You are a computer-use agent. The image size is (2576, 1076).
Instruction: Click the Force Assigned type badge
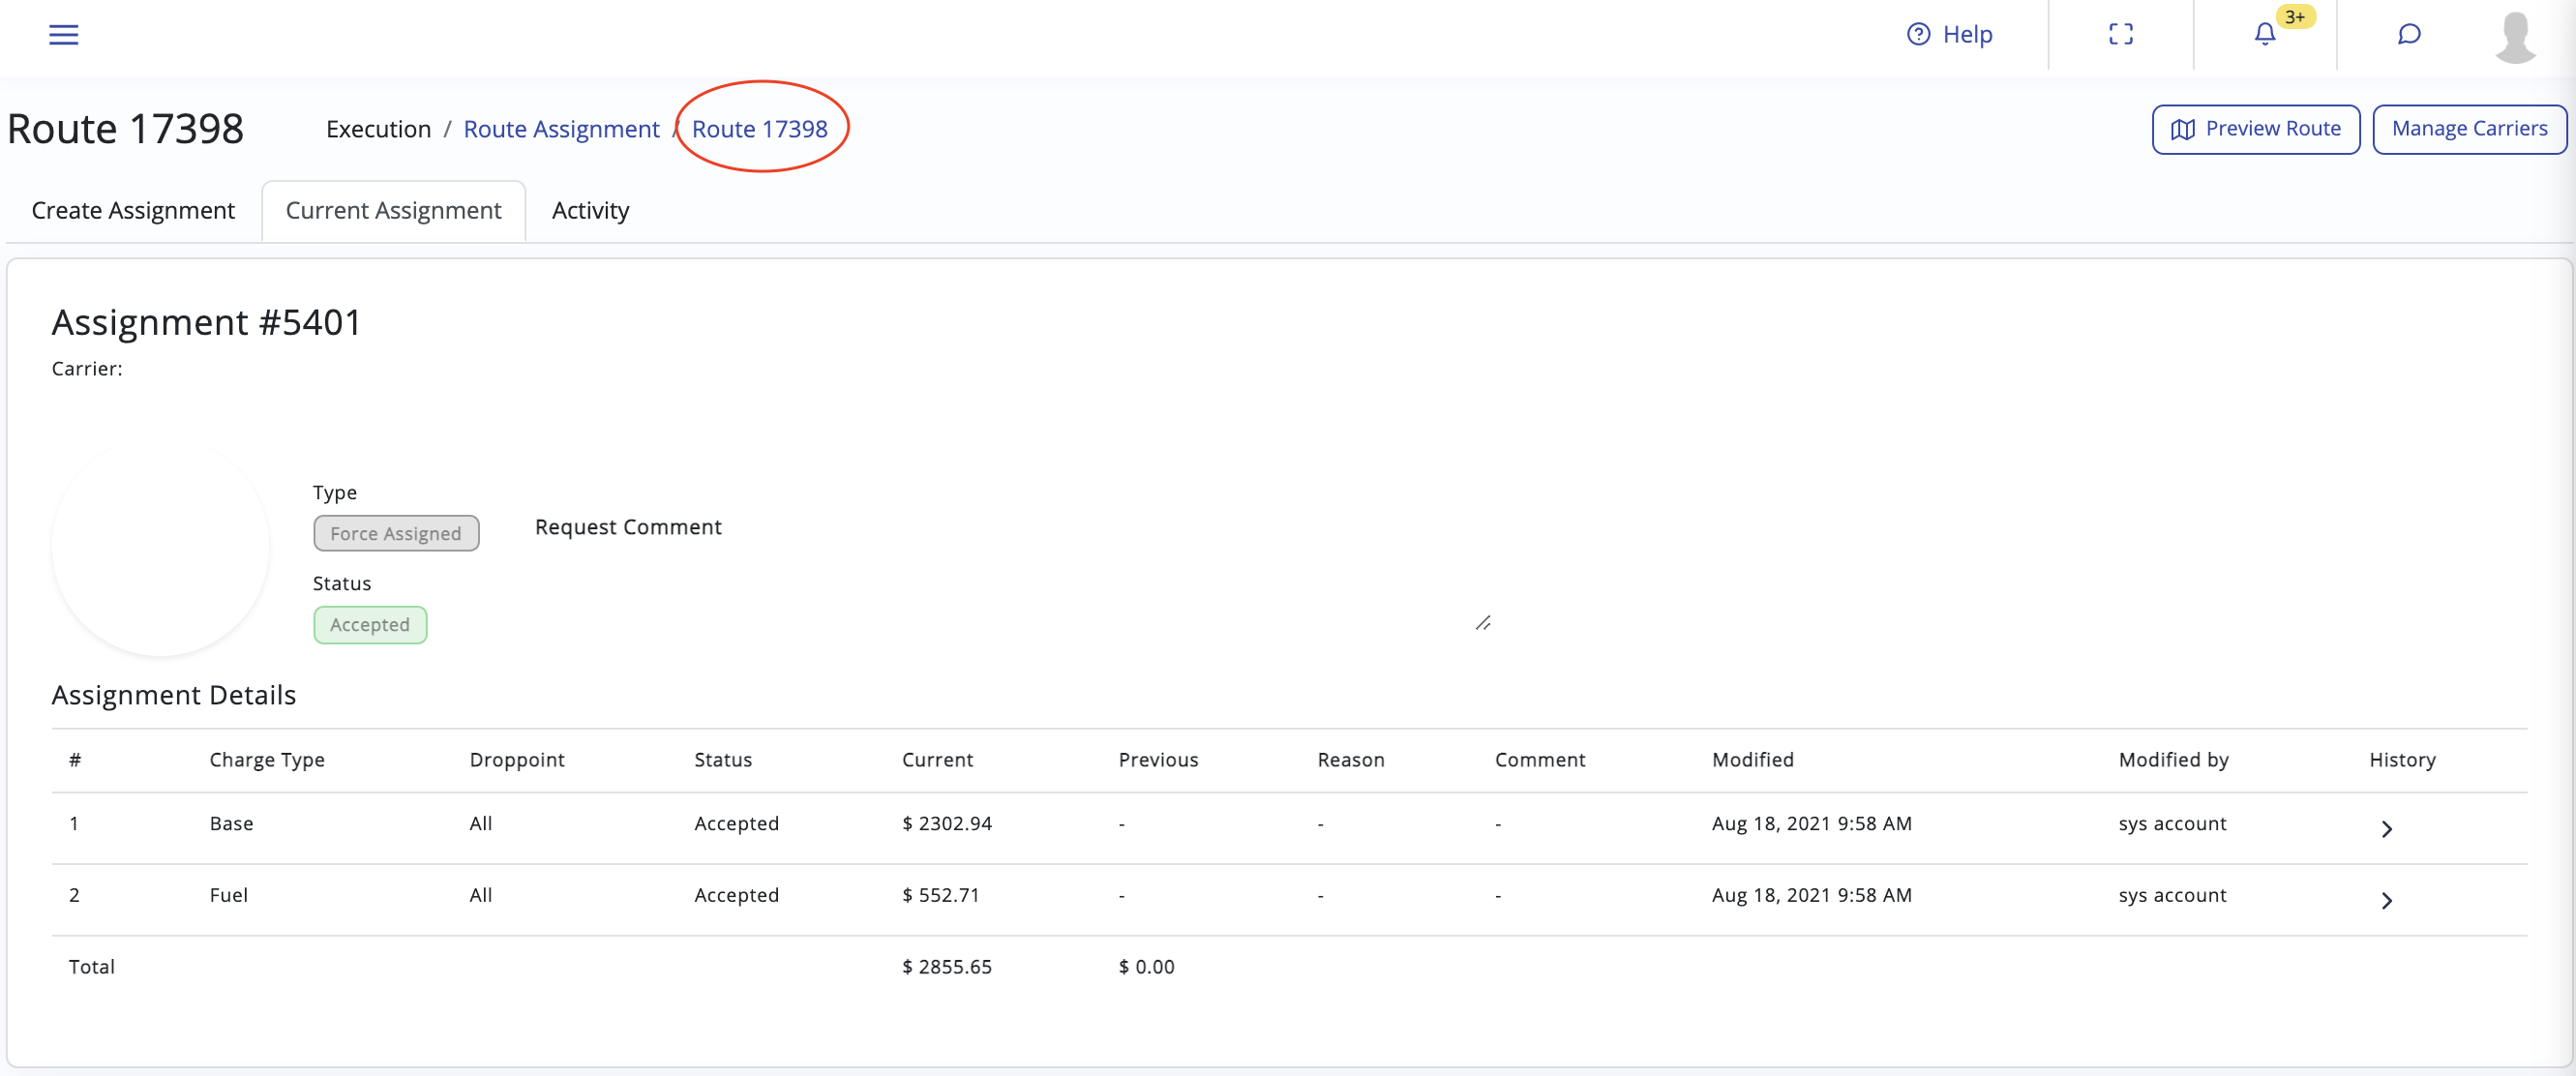(396, 533)
